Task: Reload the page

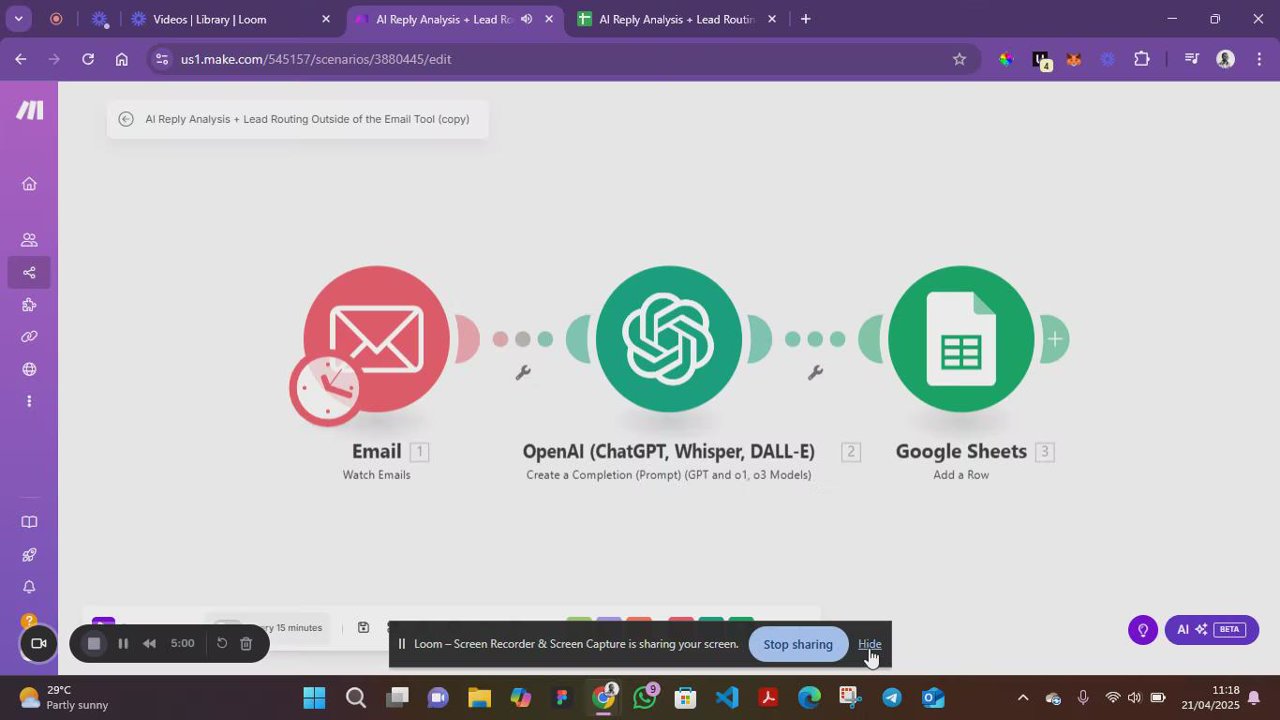Action: coord(88,59)
